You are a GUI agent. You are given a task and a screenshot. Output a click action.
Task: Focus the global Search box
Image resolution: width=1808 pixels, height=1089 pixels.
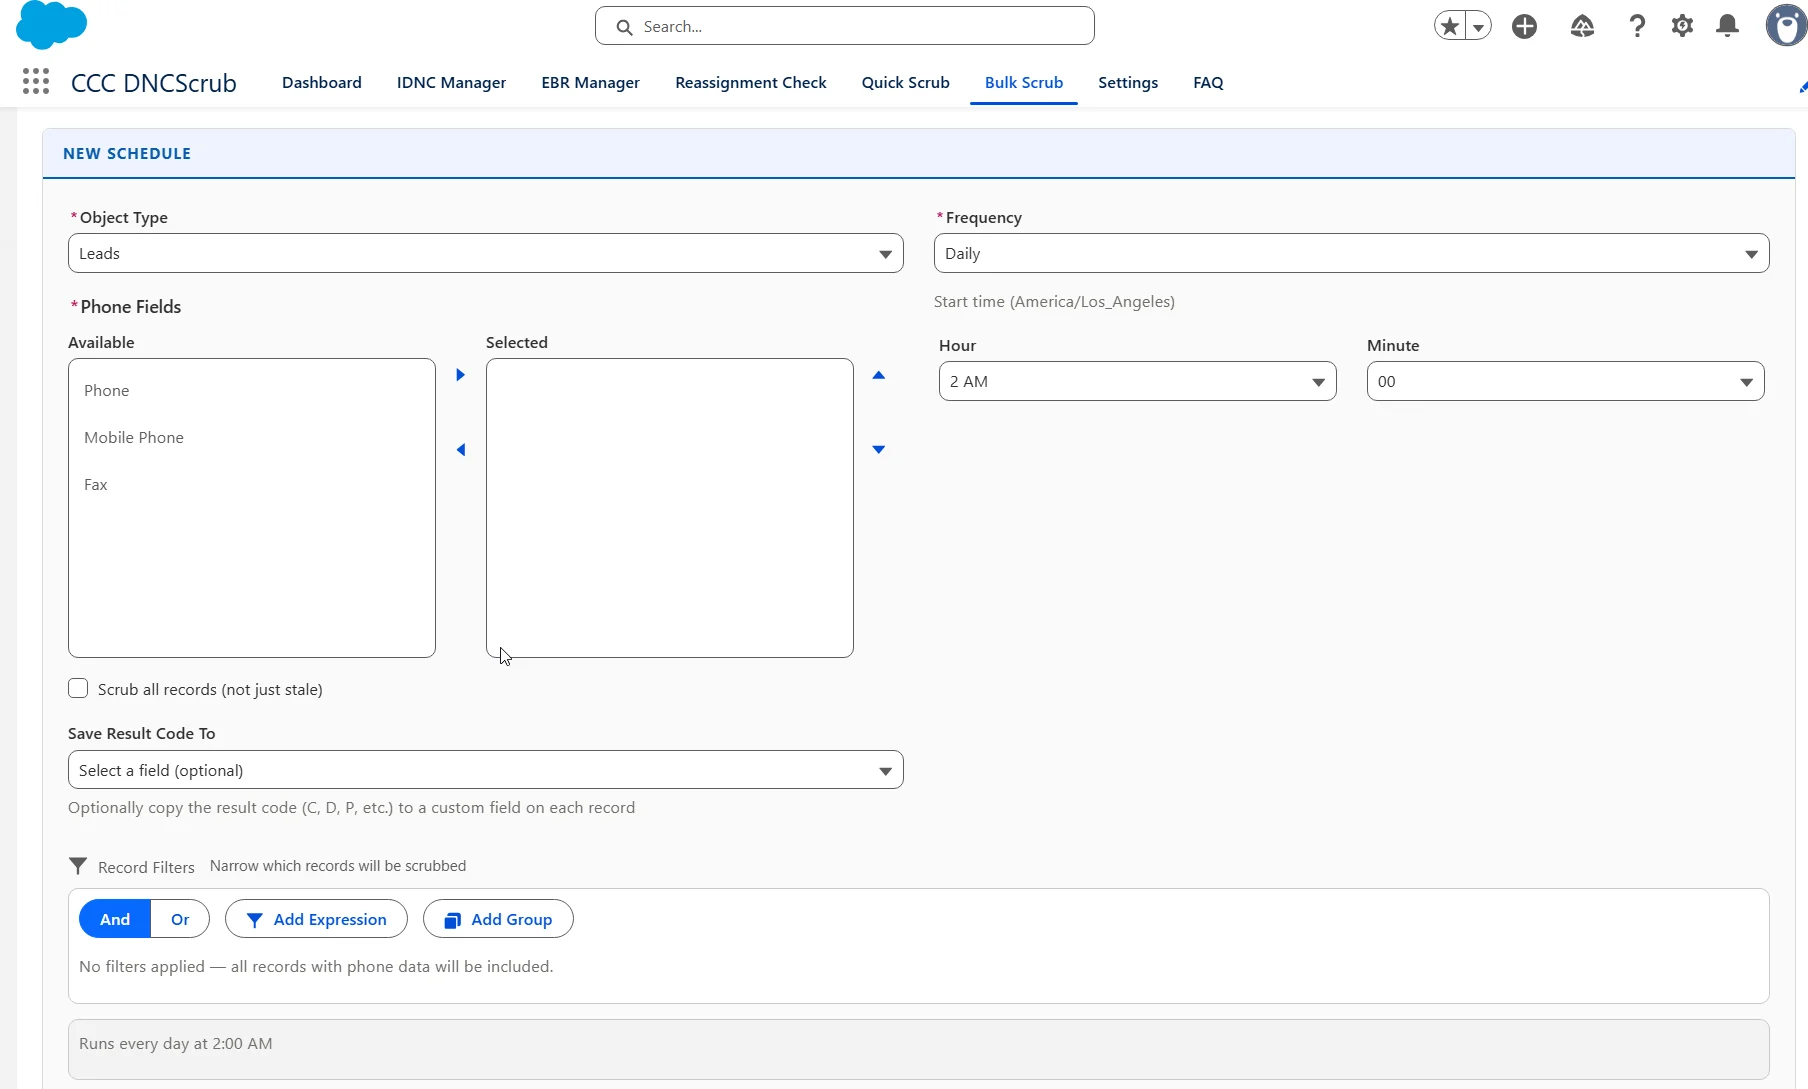click(845, 26)
